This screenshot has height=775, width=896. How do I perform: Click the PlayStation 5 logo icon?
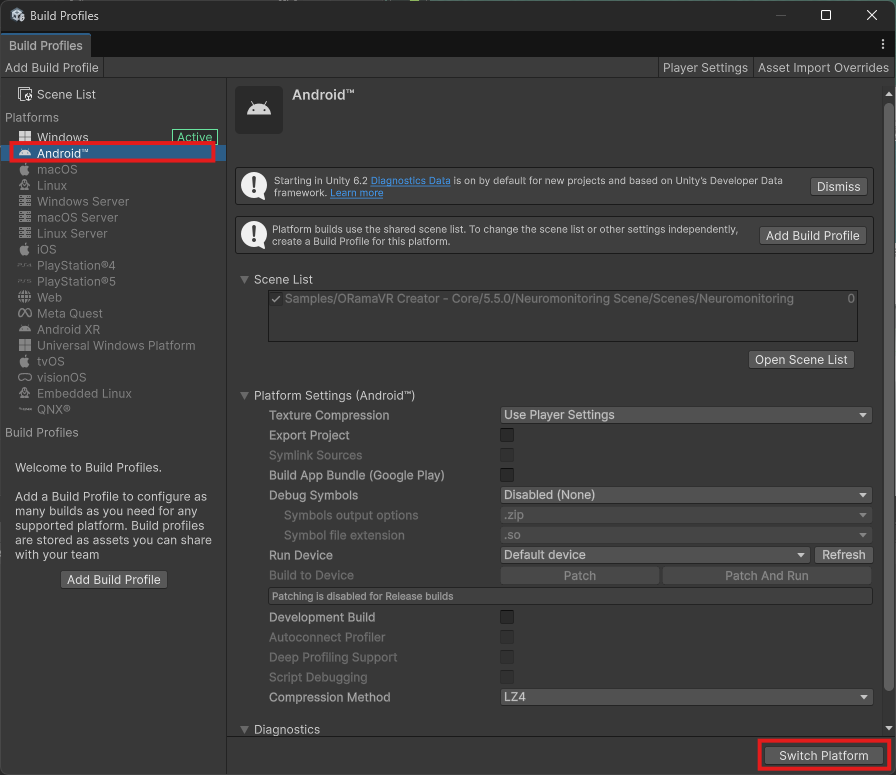[25, 281]
